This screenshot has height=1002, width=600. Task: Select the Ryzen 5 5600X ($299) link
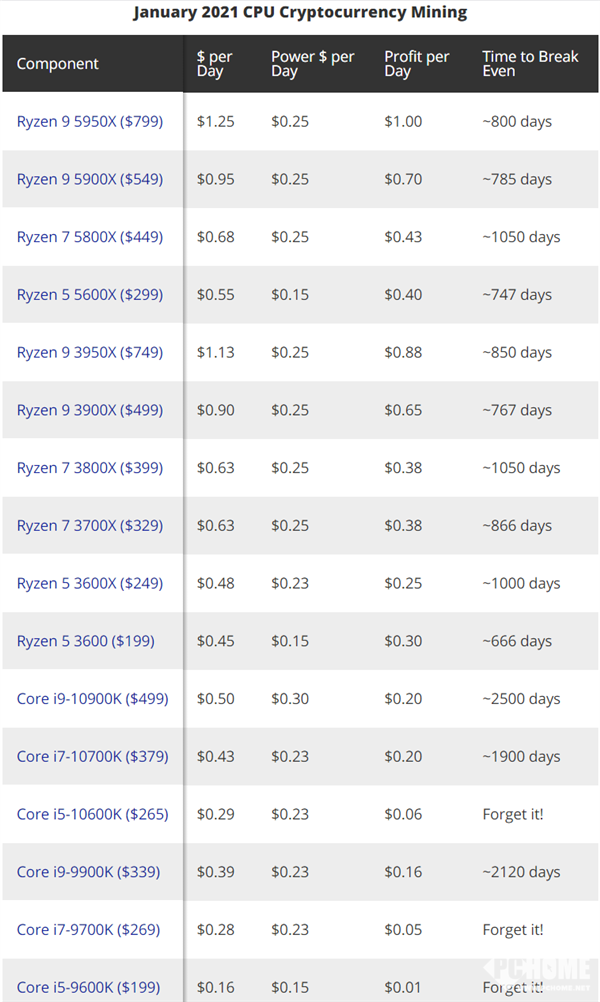click(x=89, y=295)
